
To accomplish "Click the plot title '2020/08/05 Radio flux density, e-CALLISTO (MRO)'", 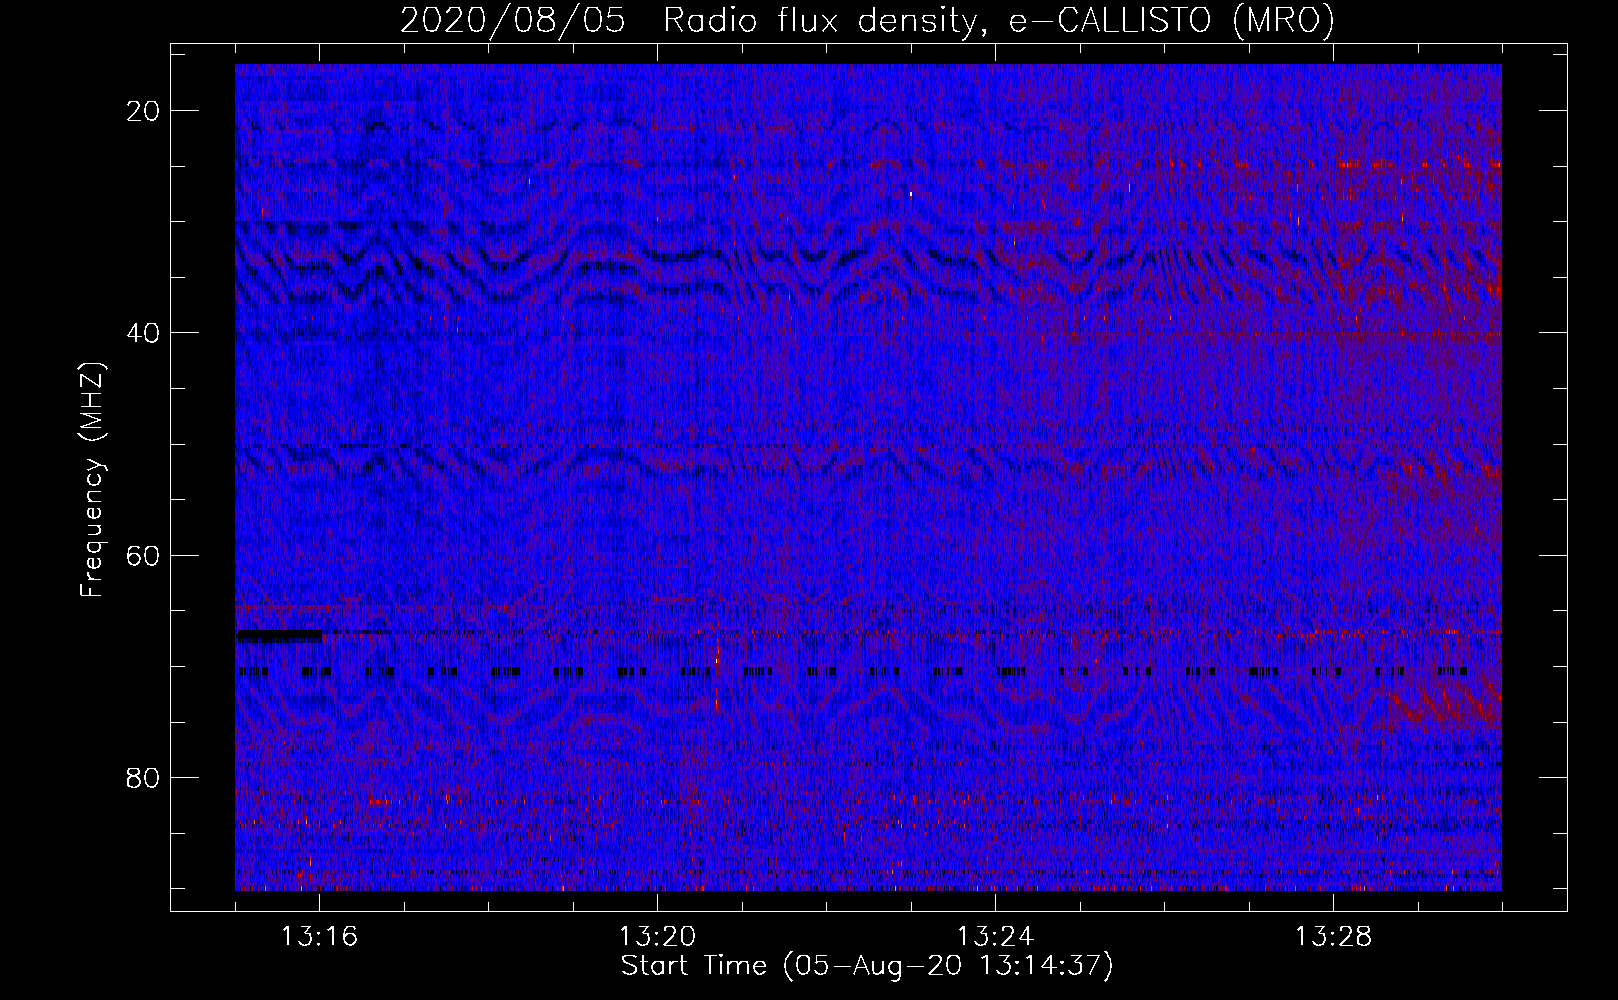I will click(867, 20).
